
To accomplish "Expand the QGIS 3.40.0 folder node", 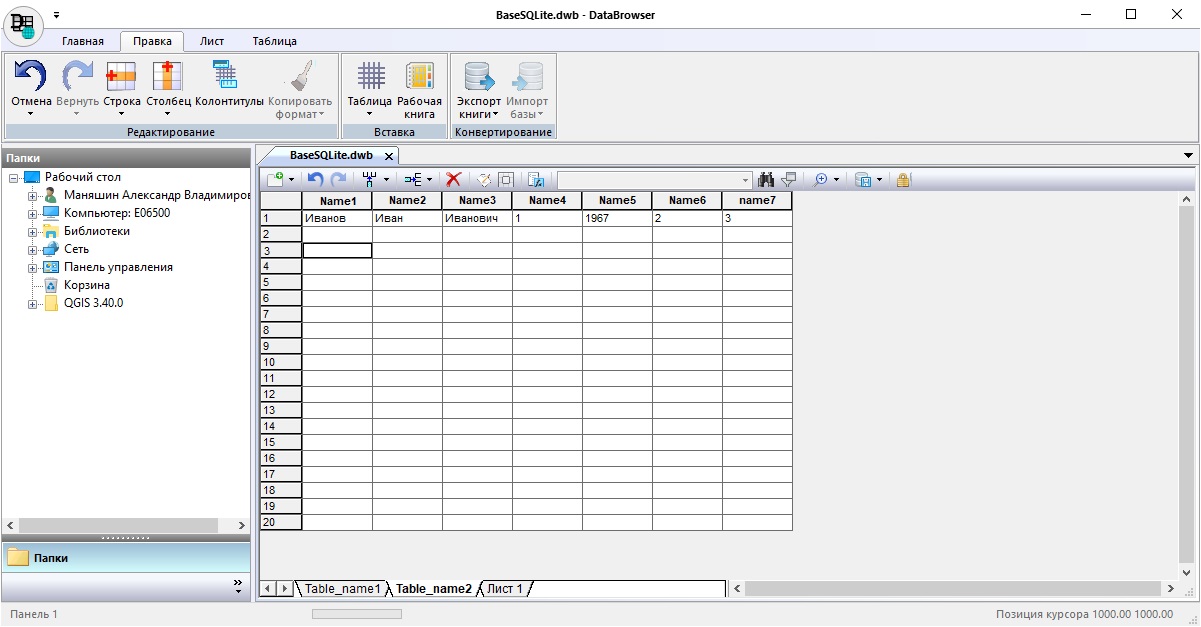I will pos(33,303).
